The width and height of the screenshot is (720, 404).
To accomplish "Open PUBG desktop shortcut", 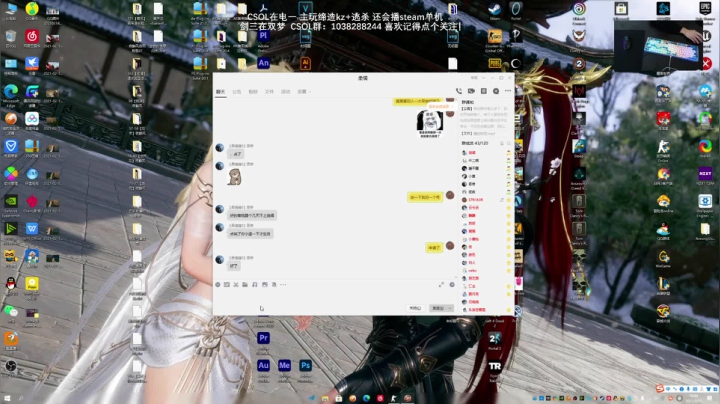I will pos(495,63).
